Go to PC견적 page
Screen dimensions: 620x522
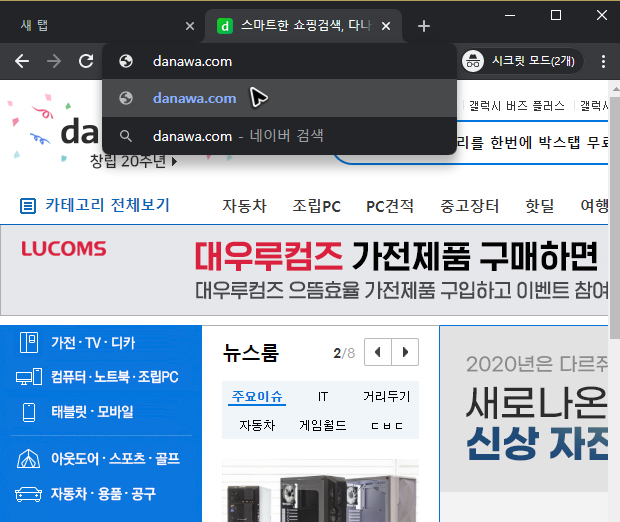tap(390, 206)
